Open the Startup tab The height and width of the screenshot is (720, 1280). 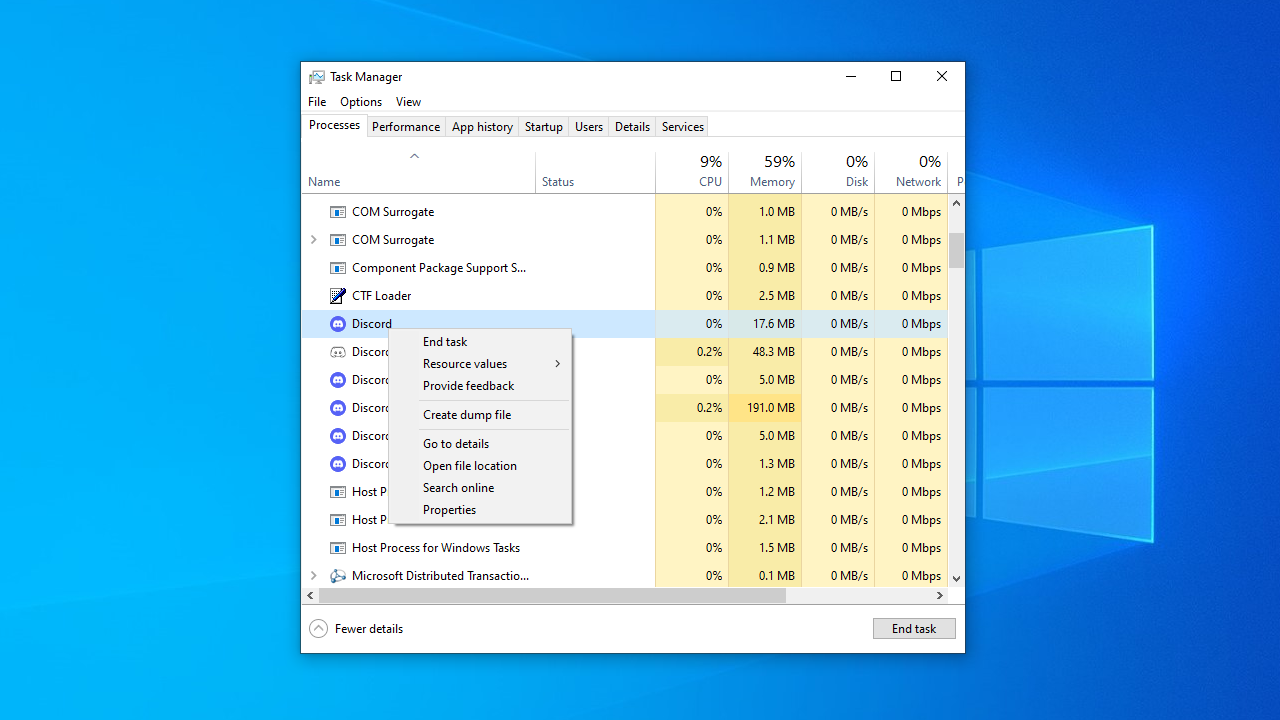(544, 127)
